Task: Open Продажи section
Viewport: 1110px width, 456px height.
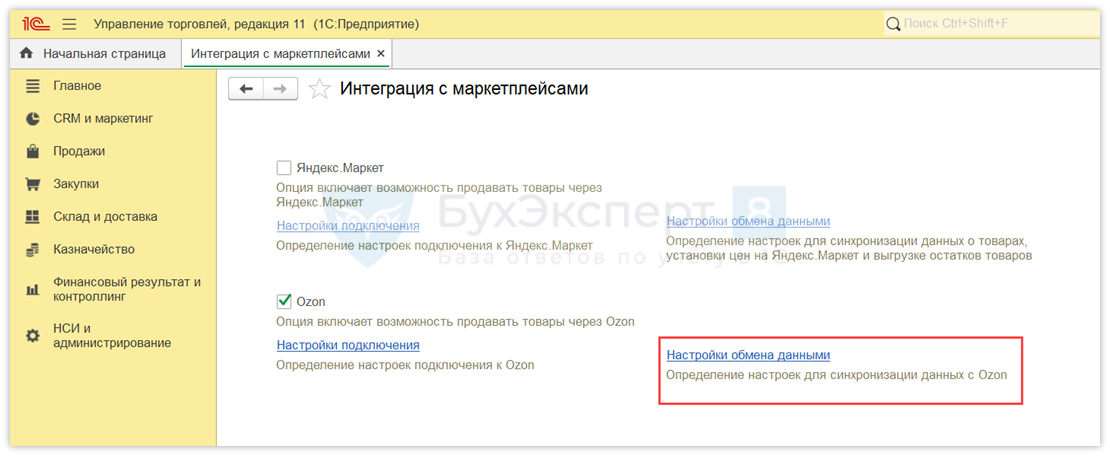Action: 79,152
